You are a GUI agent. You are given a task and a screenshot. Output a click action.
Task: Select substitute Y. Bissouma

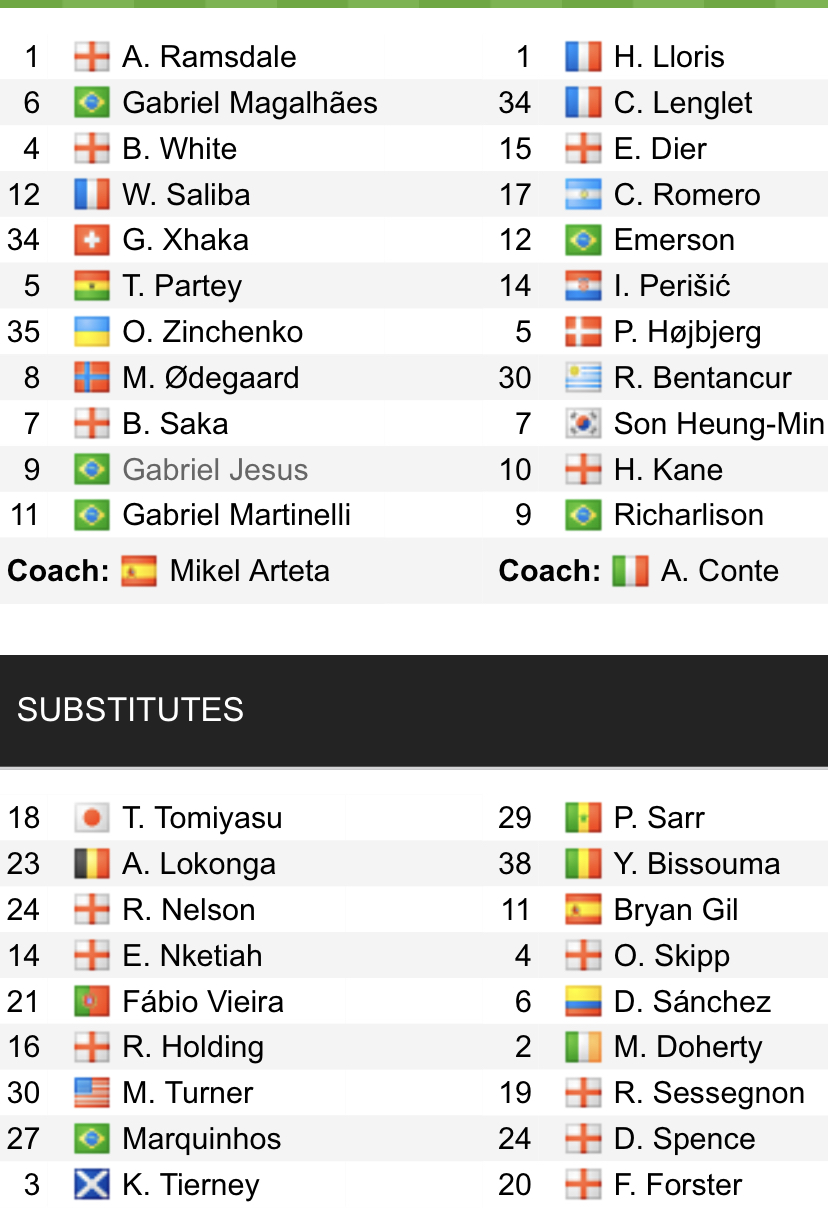(x=697, y=864)
